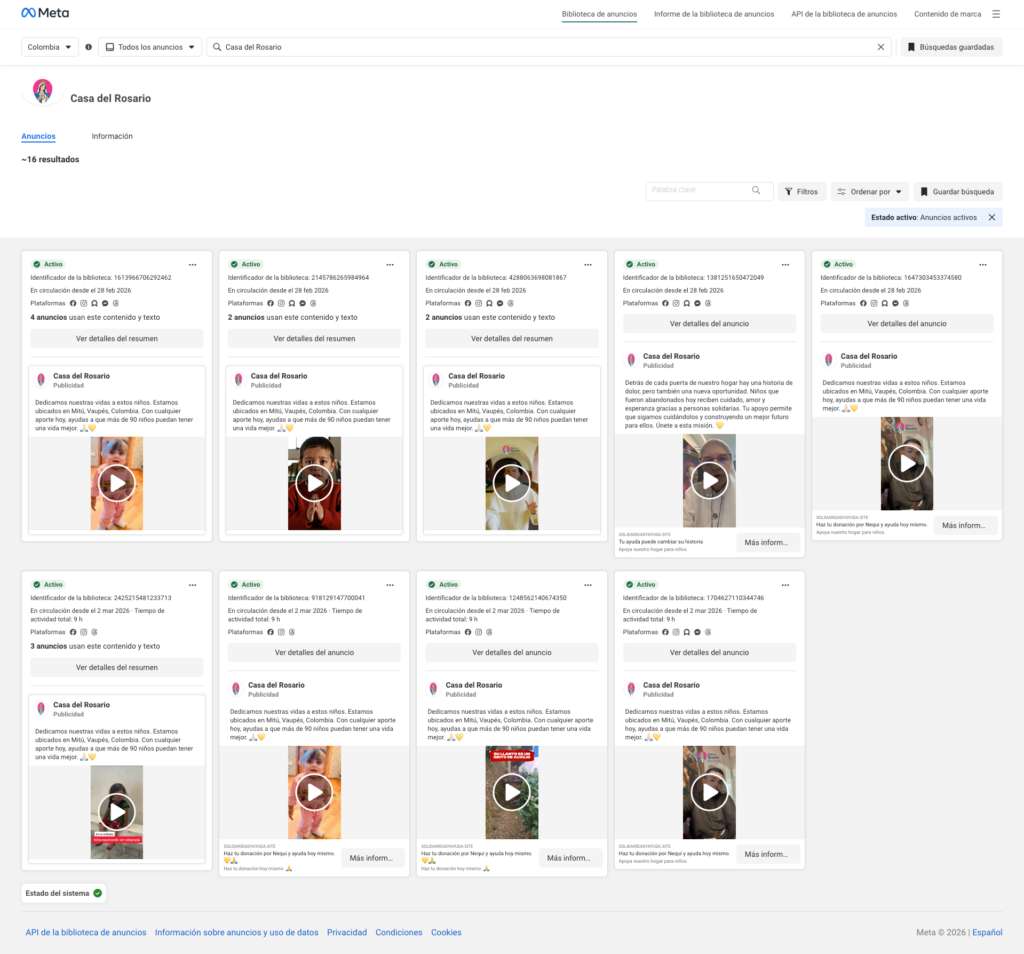Open the hamburger menu at top right
Screen dimensions: 1024x954
click(996, 14)
